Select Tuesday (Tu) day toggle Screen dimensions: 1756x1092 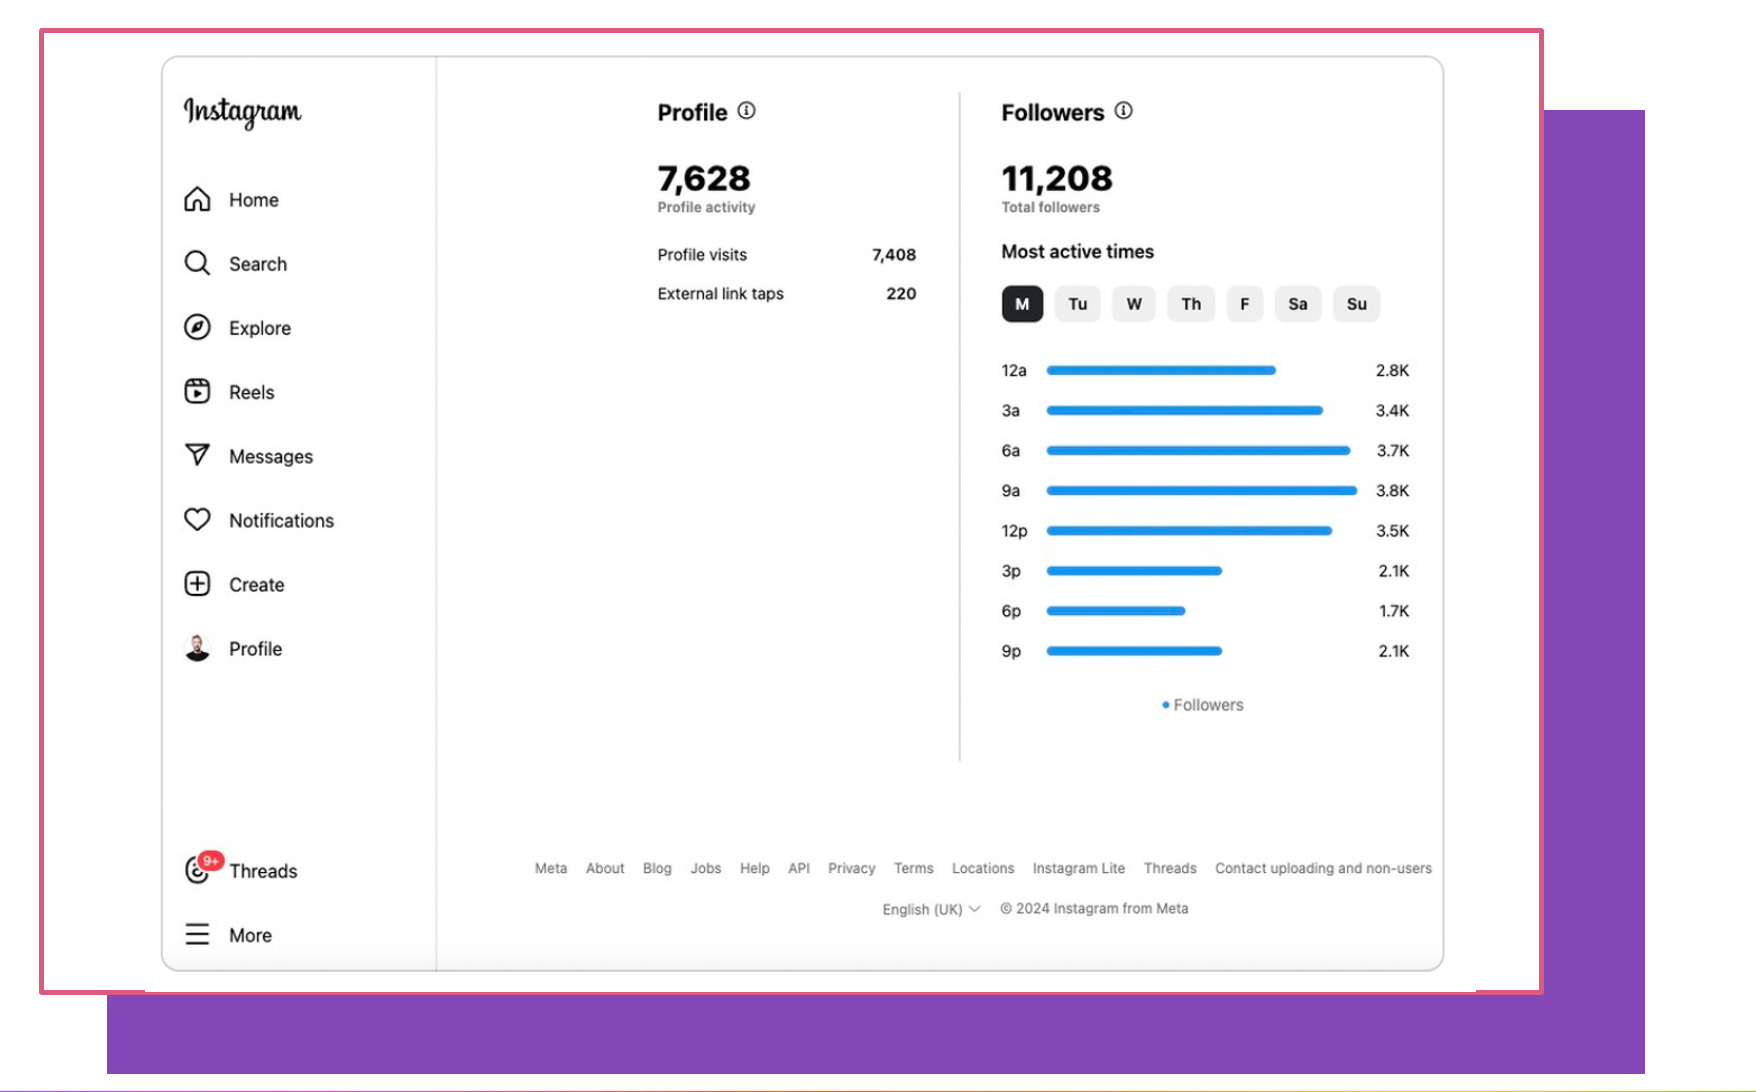click(x=1077, y=304)
